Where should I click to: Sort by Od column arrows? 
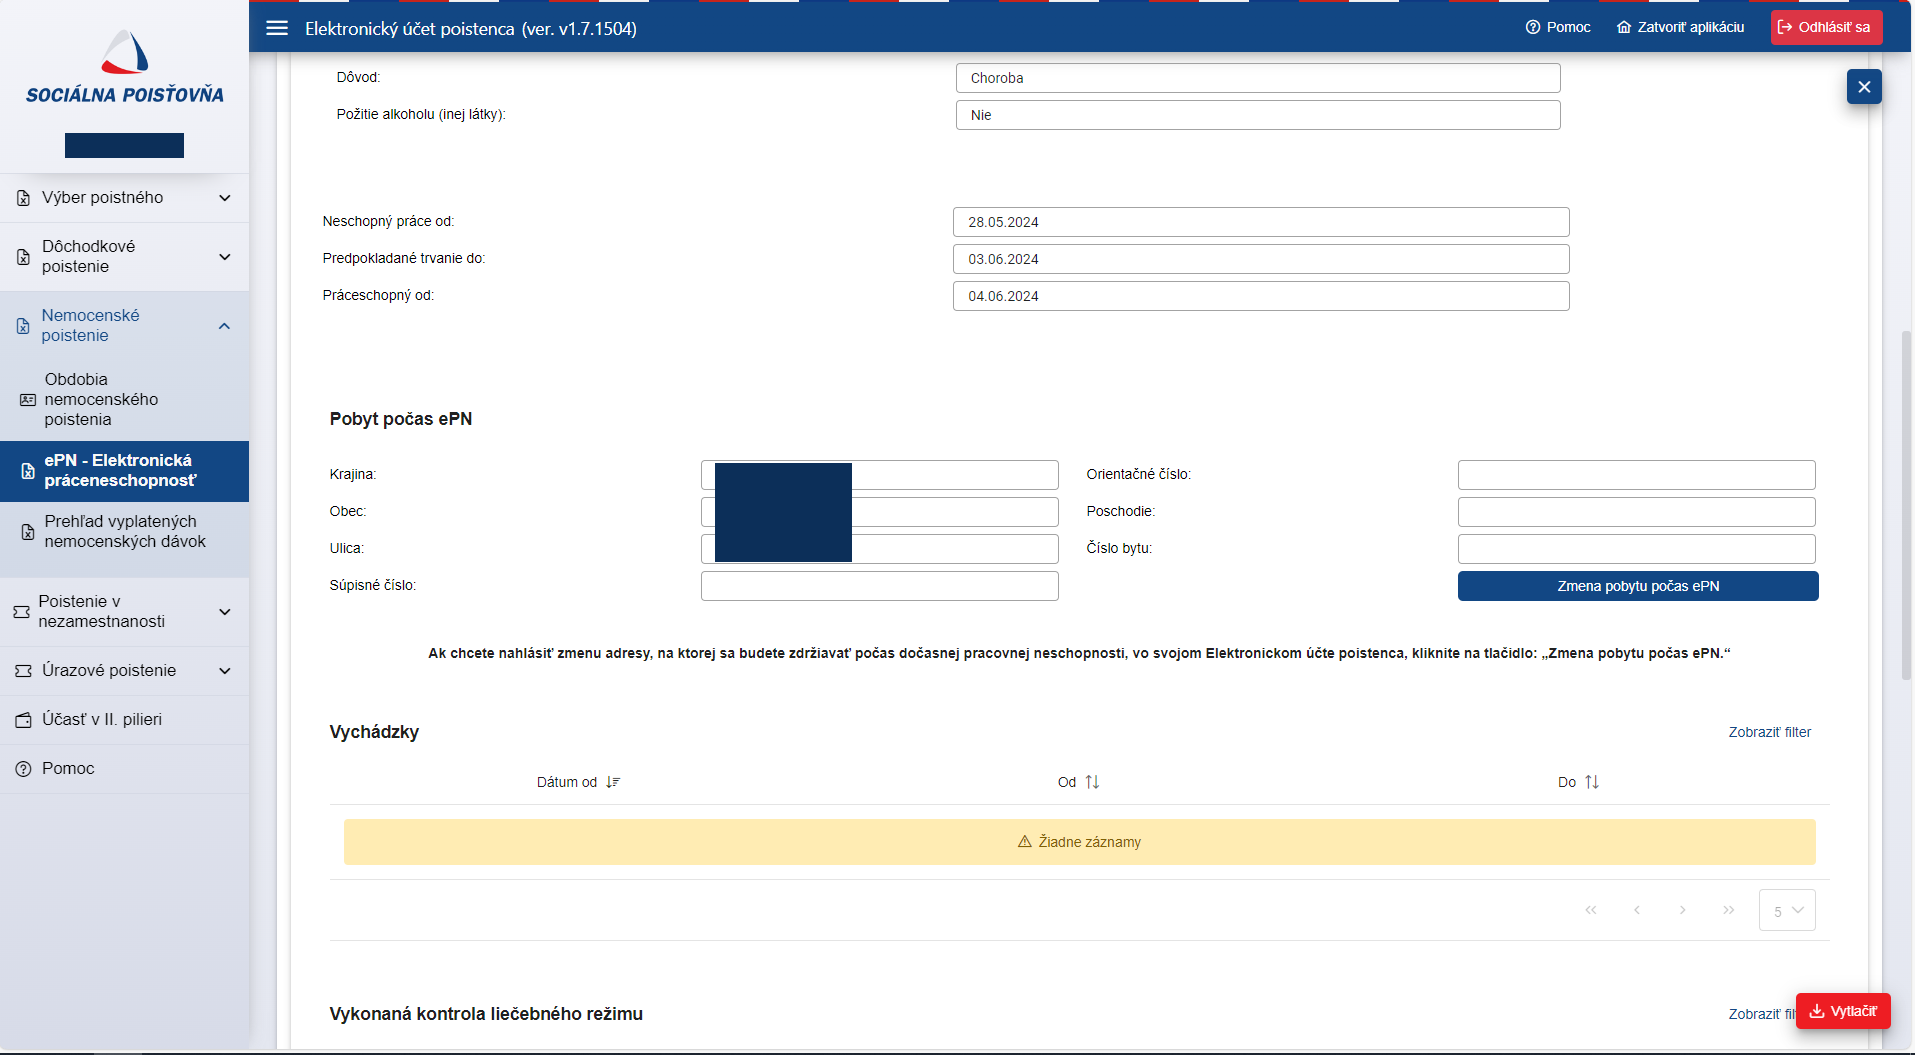(1092, 782)
